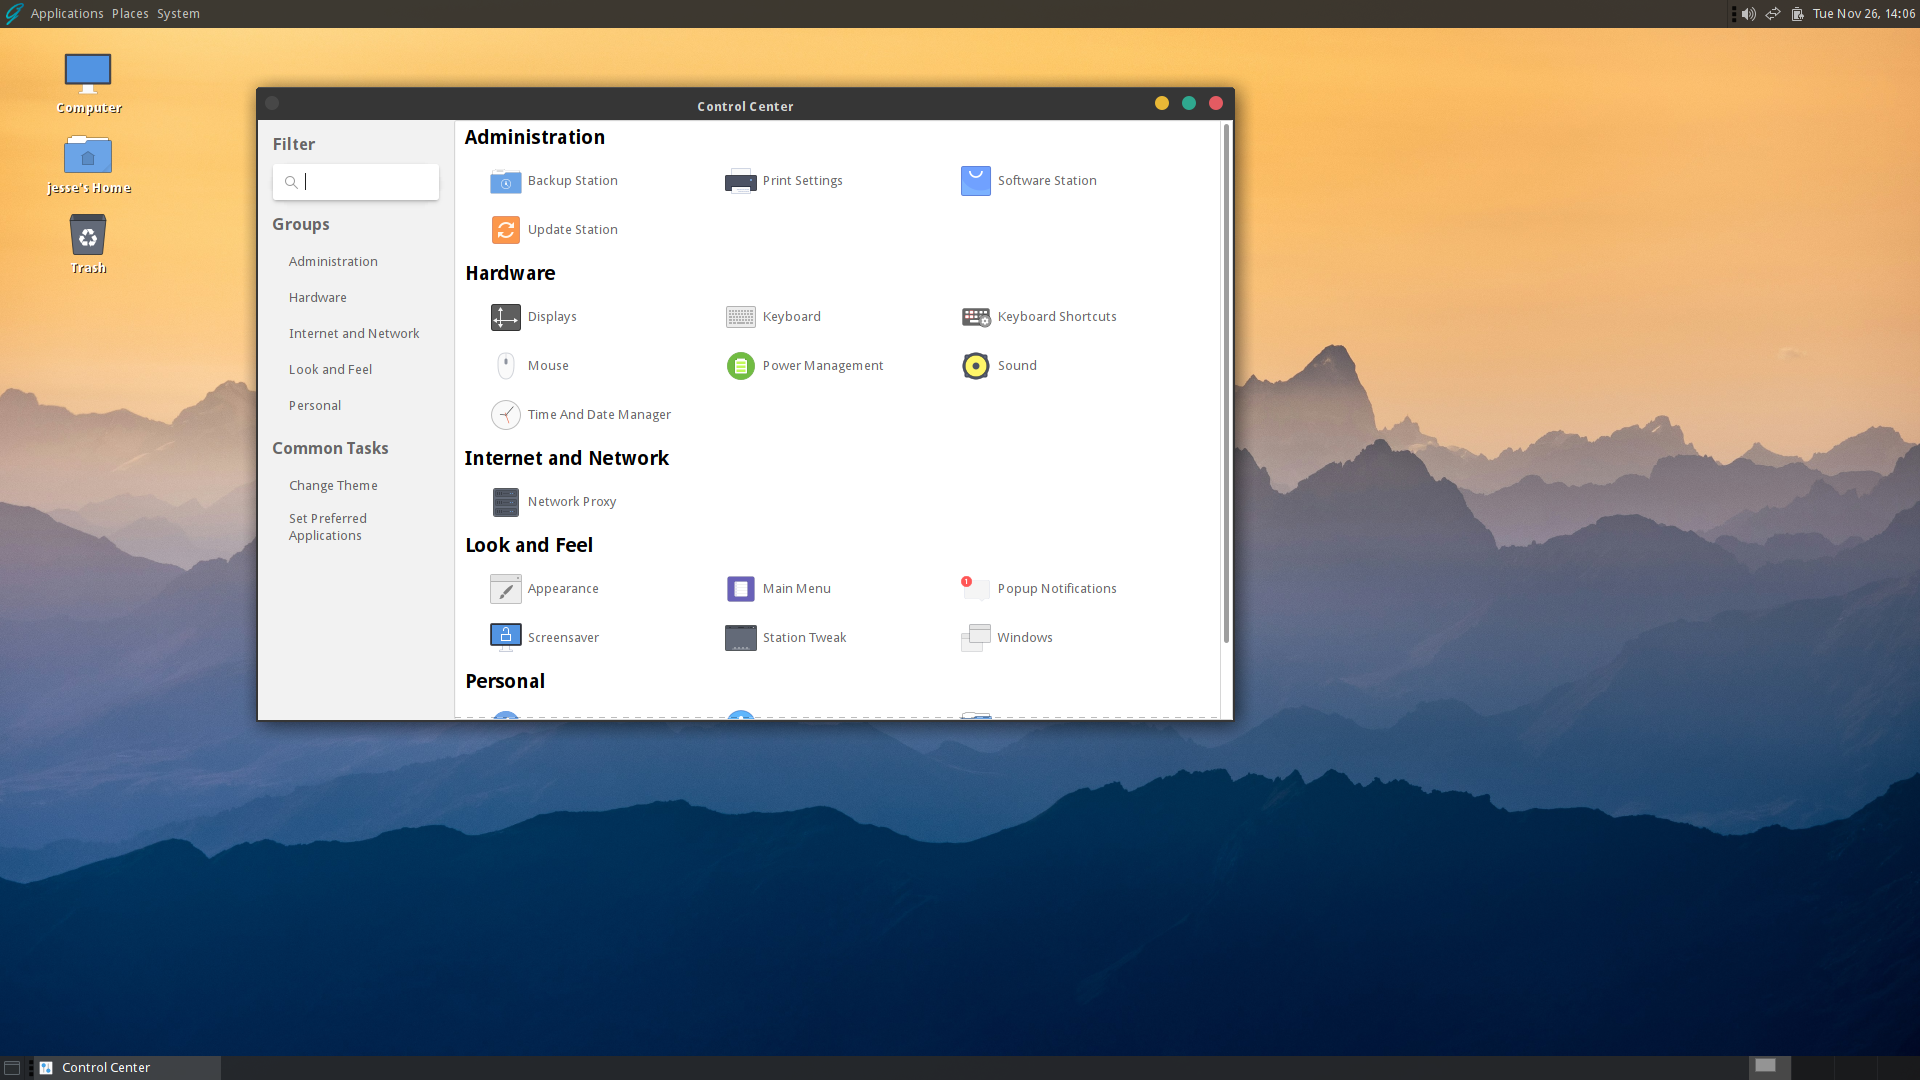Viewport: 1920px width, 1080px height.
Task: Select Look and Feel group
Action: [330, 370]
